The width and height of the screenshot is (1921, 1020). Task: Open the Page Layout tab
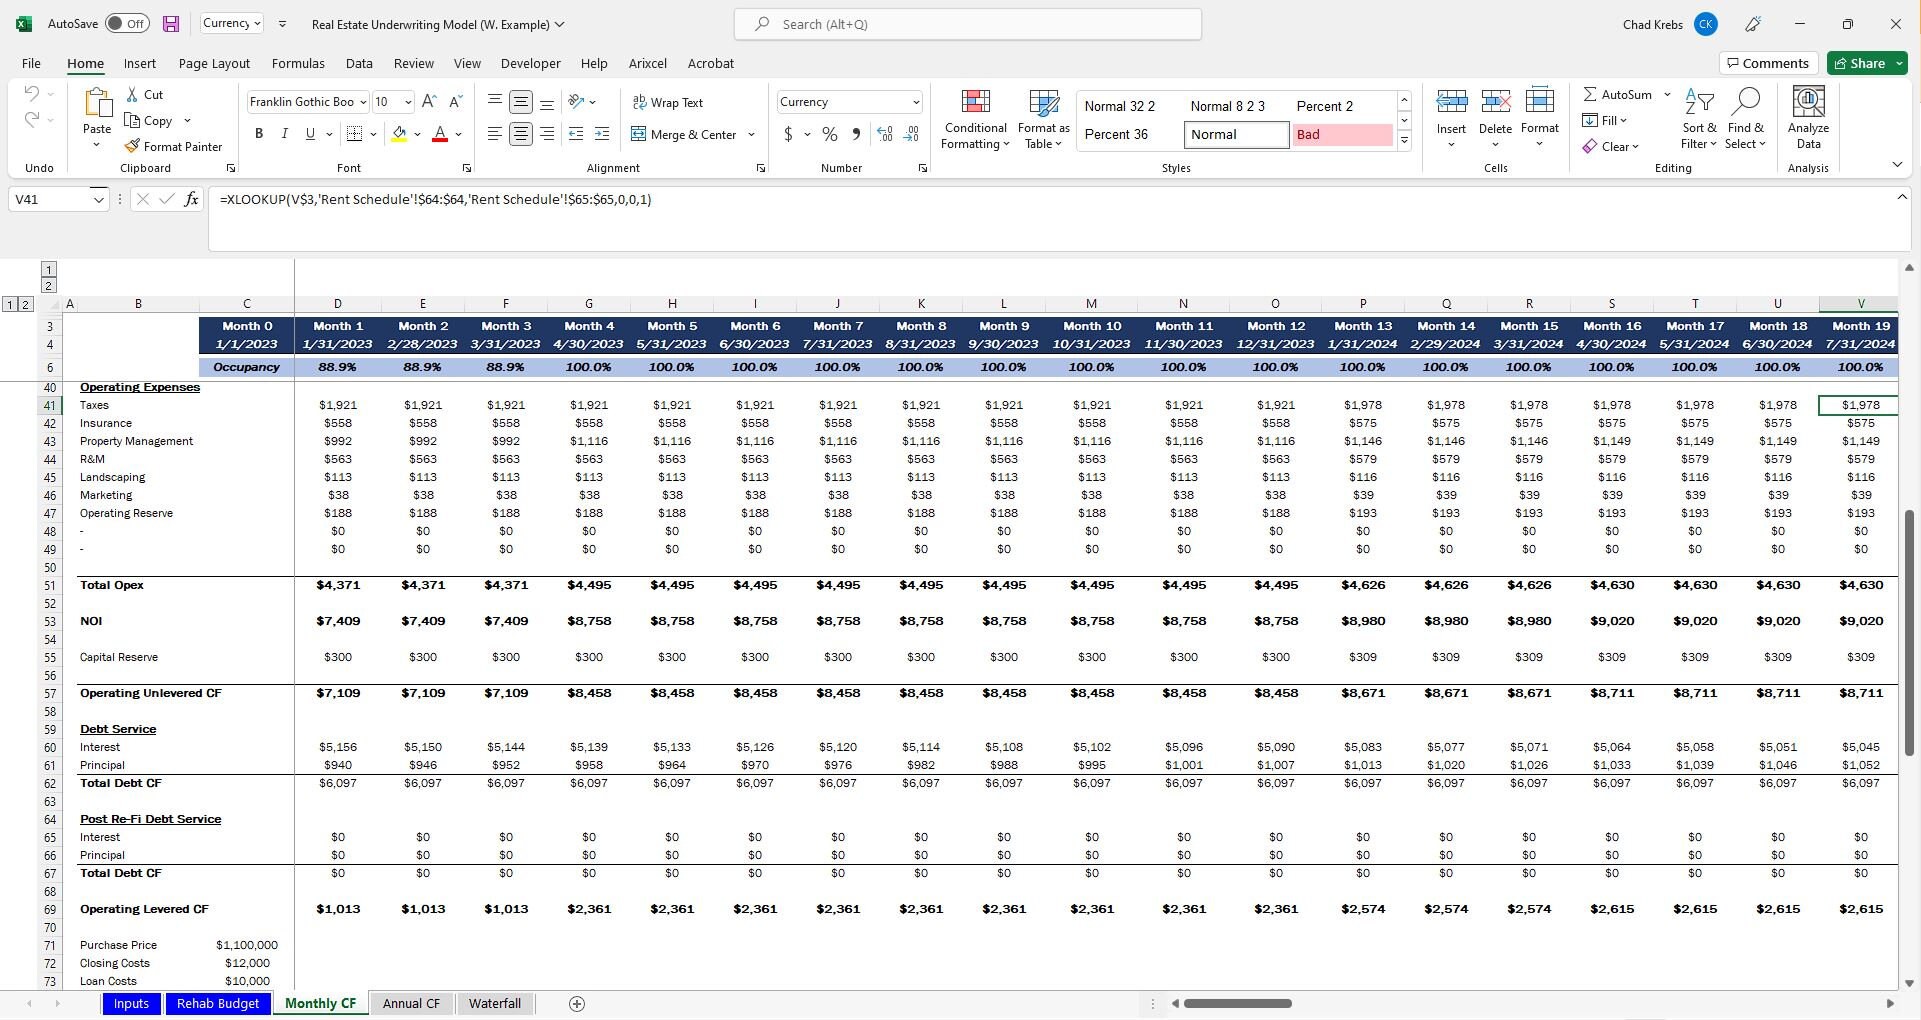(x=214, y=63)
